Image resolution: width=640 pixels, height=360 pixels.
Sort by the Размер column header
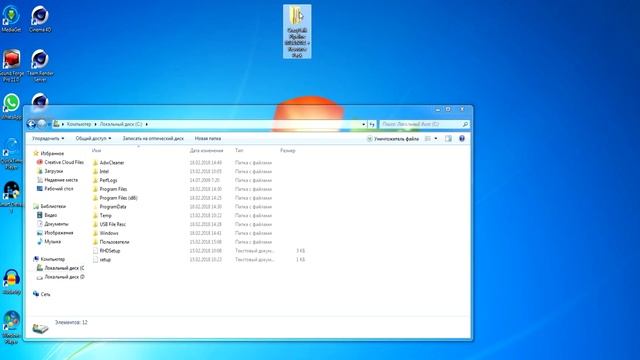point(288,151)
